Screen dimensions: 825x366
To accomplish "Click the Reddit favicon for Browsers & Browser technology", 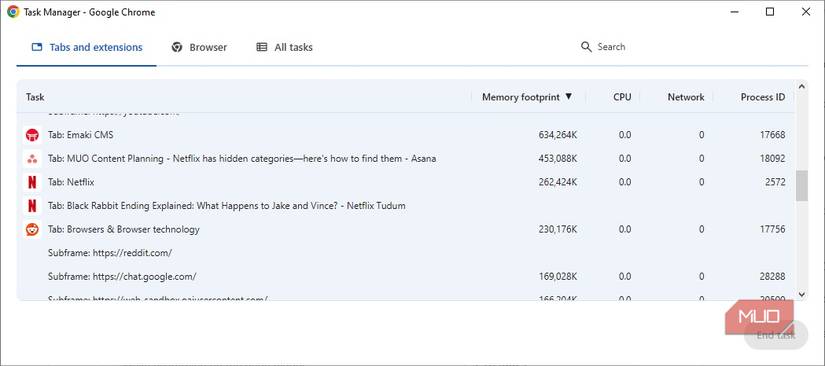I will pos(32,230).
